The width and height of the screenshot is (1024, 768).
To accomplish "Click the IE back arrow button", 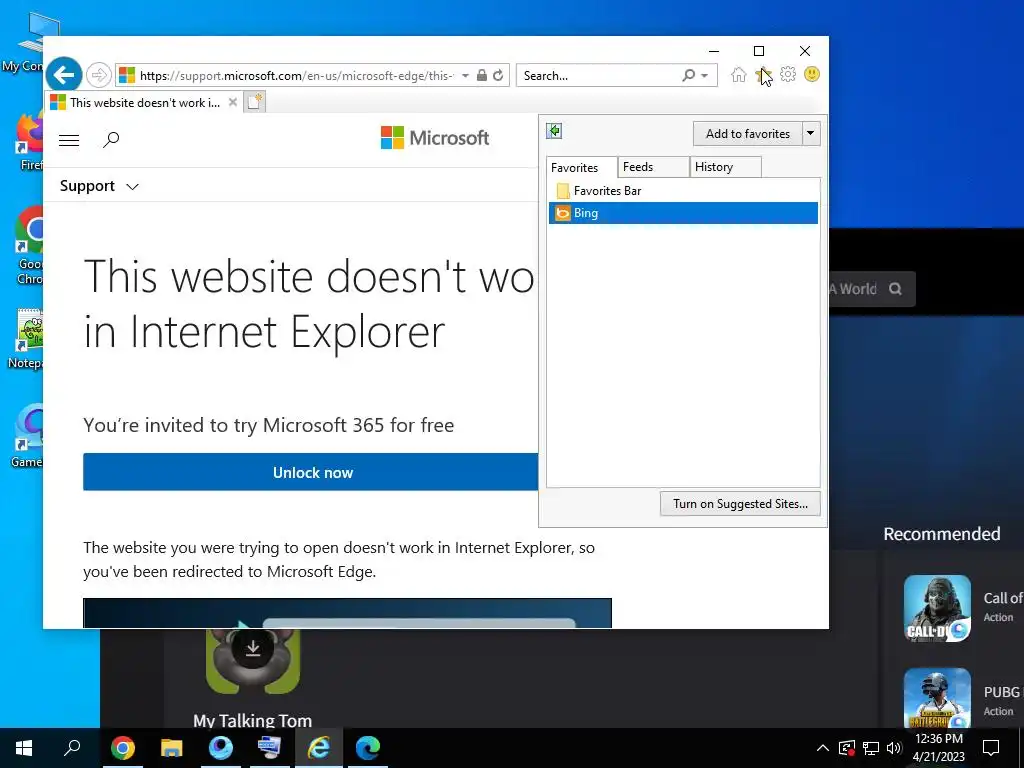I will 64,75.
